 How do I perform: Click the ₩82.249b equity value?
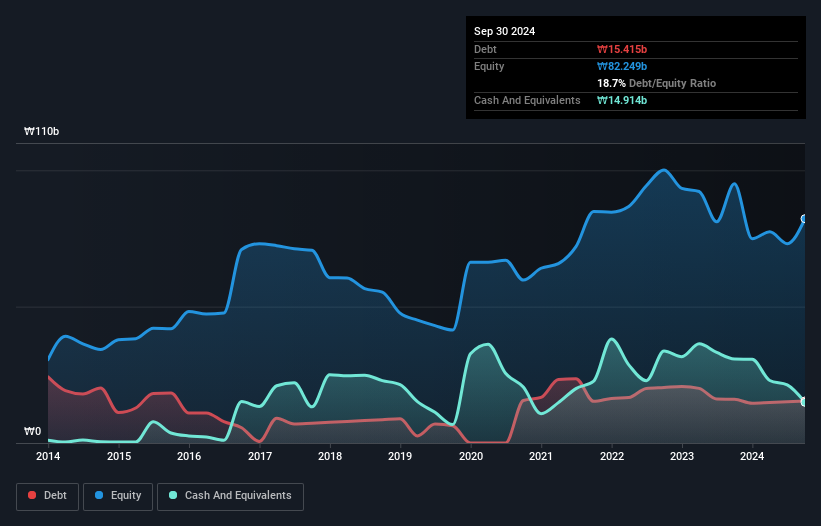622,66
